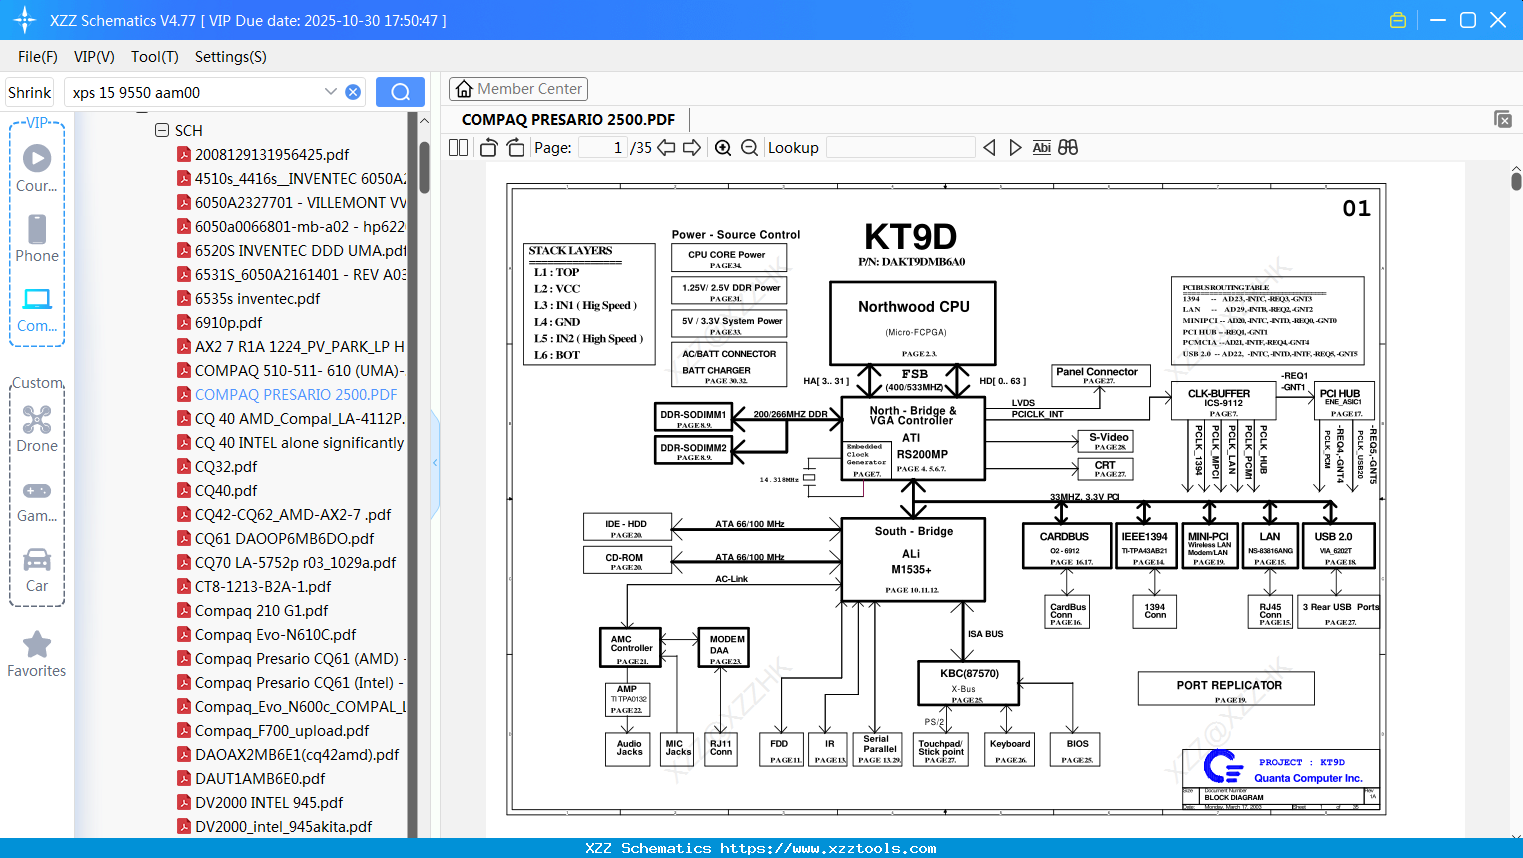Rotate the page counterclockwise
This screenshot has height=858, width=1523.
[489, 147]
